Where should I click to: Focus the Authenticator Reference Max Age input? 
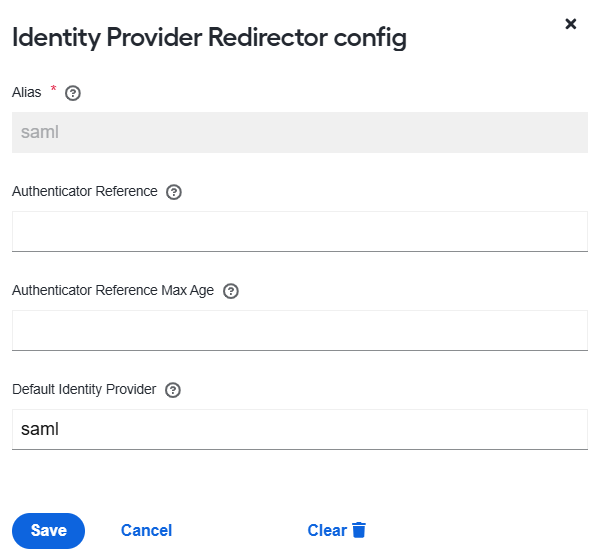[300, 330]
